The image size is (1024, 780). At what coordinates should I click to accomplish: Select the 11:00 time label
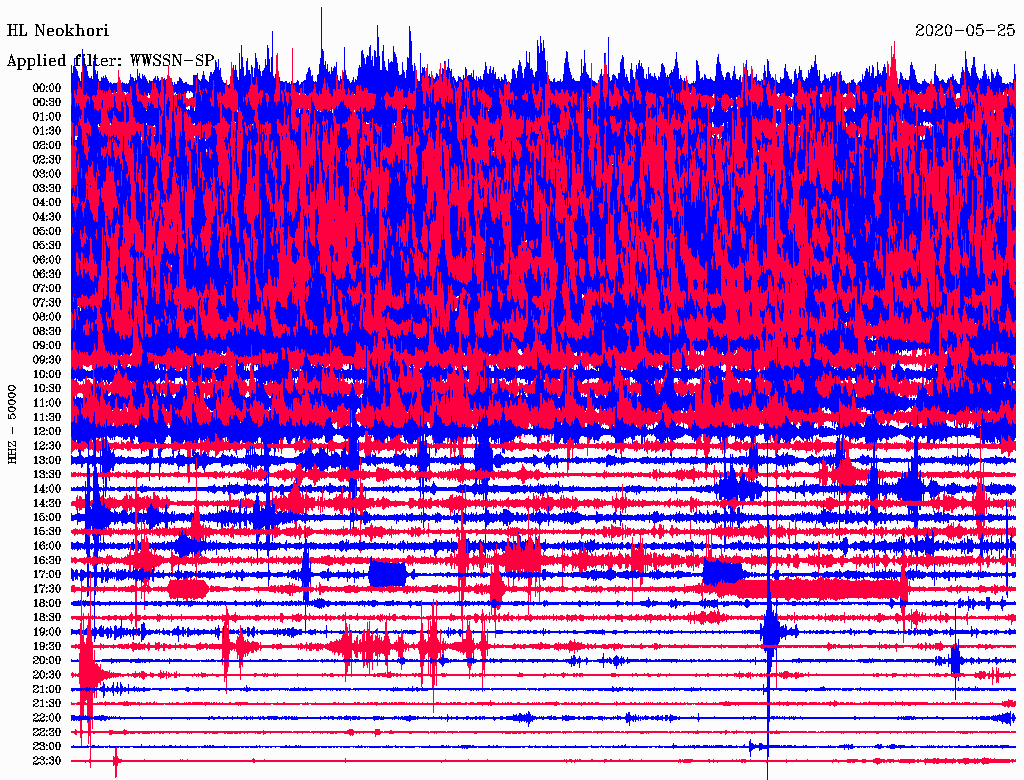click(x=47, y=403)
